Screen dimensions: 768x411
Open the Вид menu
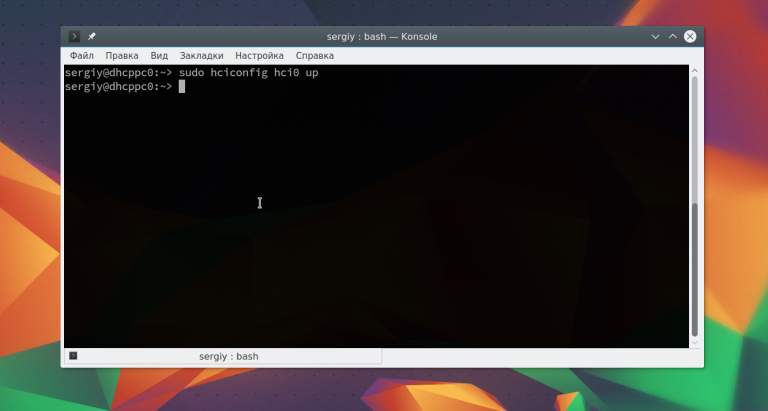point(159,56)
